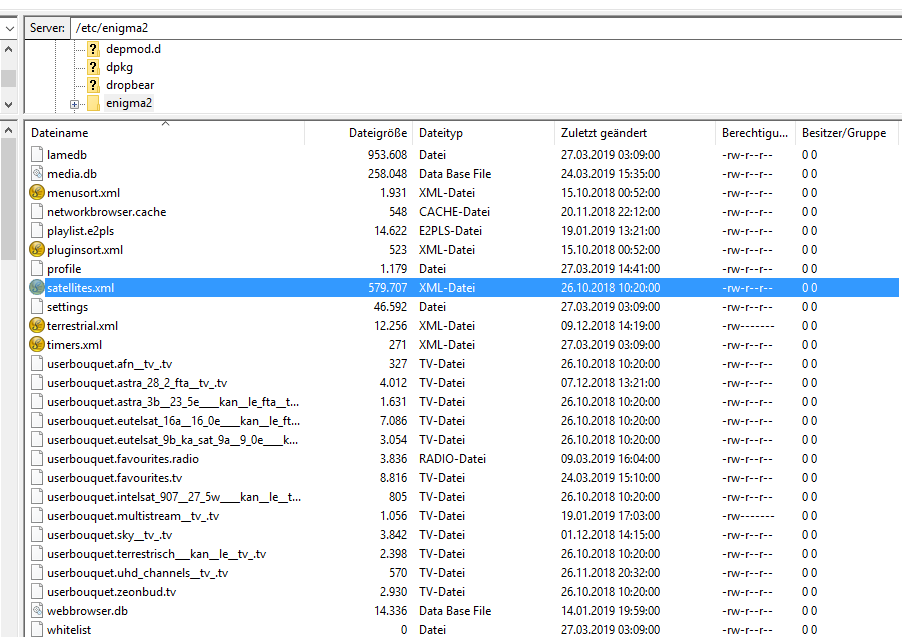
Task: Click the RADIO-Datei file type cell
Action: point(453,459)
